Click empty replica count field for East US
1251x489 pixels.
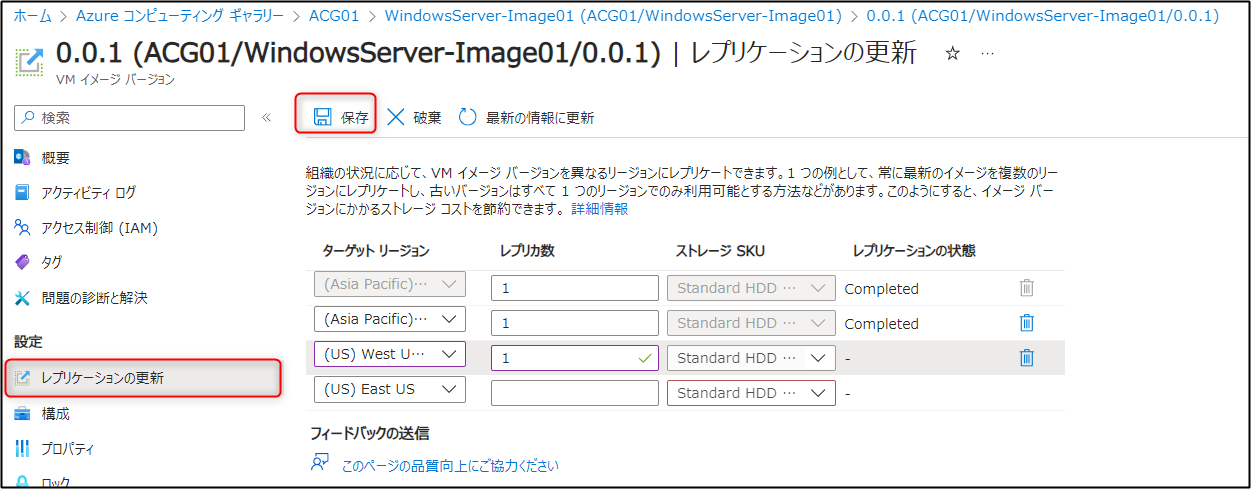click(x=575, y=393)
